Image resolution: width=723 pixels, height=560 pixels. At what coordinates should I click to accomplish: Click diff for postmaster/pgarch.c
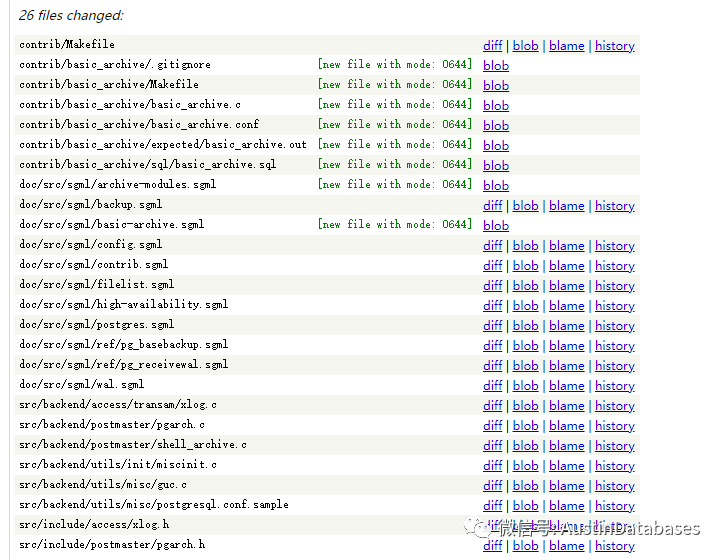coord(492,426)
